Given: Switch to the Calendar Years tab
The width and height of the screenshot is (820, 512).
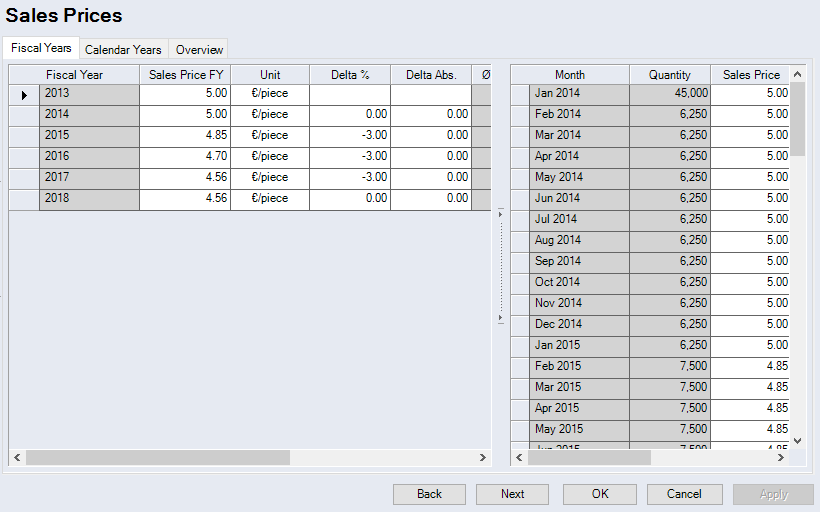Looking at the screenshot, I should (x=123, y=49).
